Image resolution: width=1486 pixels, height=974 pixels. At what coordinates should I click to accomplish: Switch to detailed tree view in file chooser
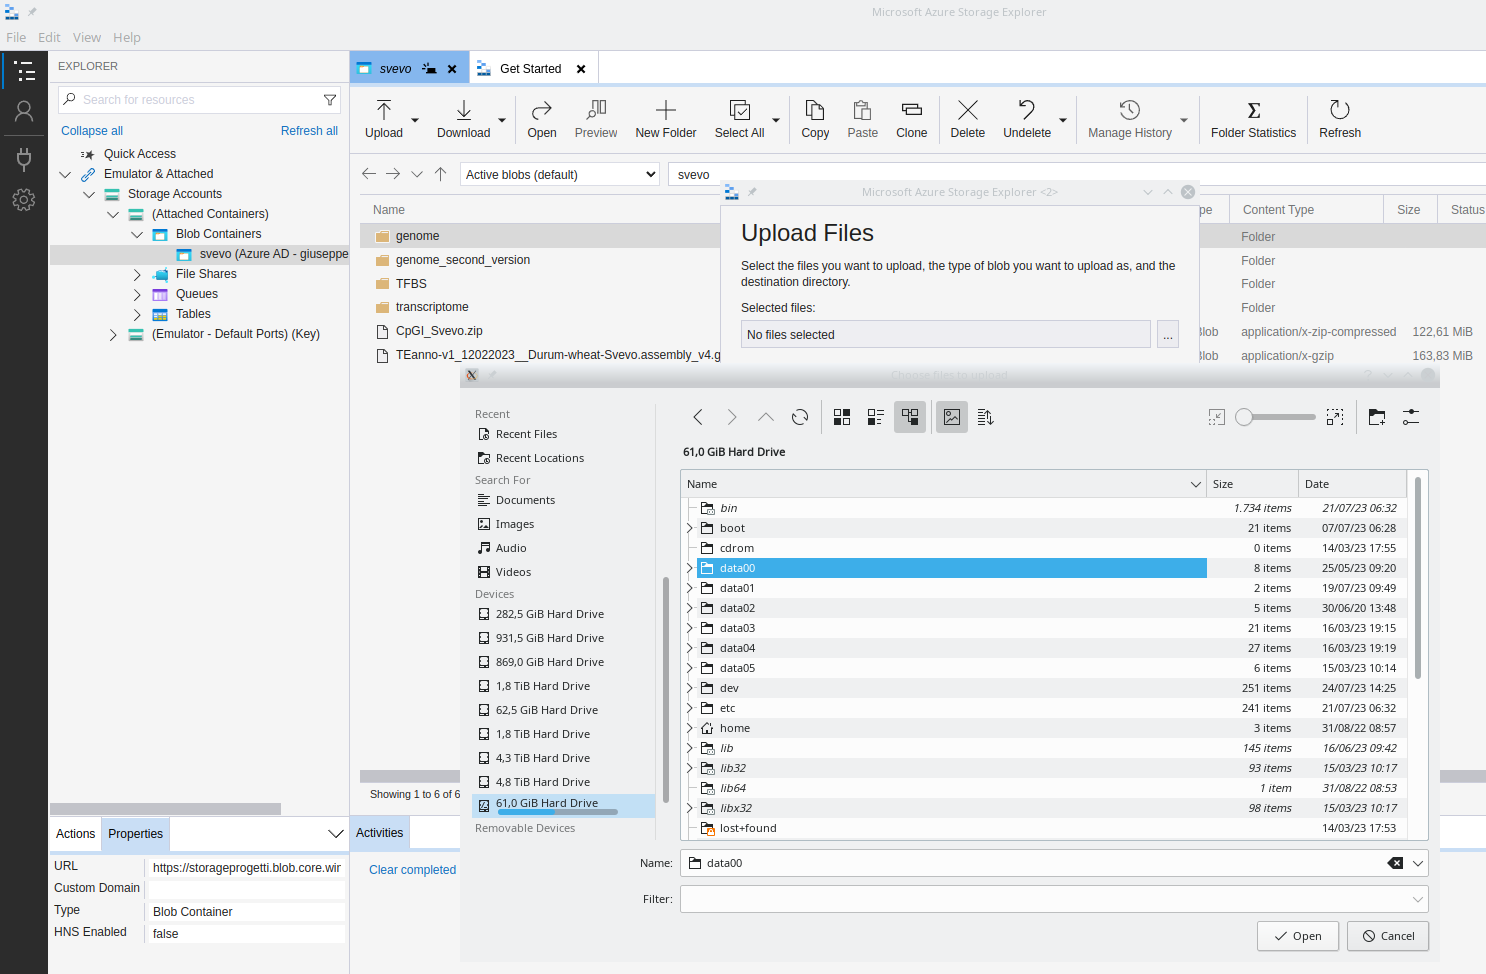(910, 417)
